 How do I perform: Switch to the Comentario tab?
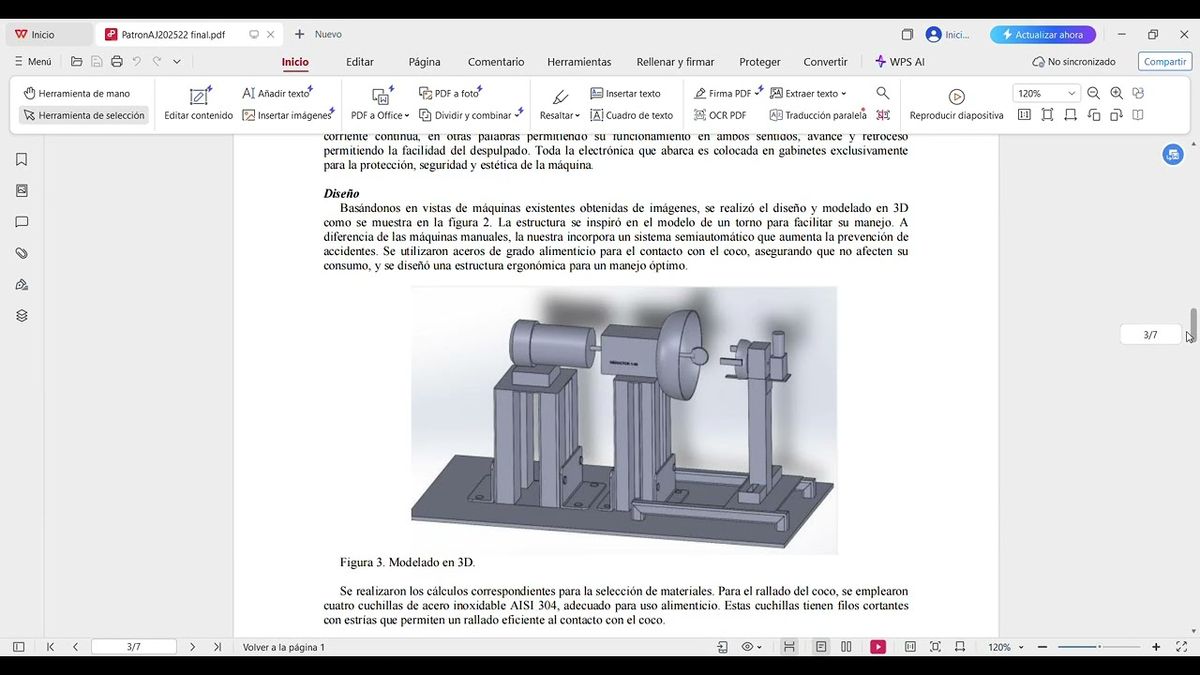pos(495,62)
